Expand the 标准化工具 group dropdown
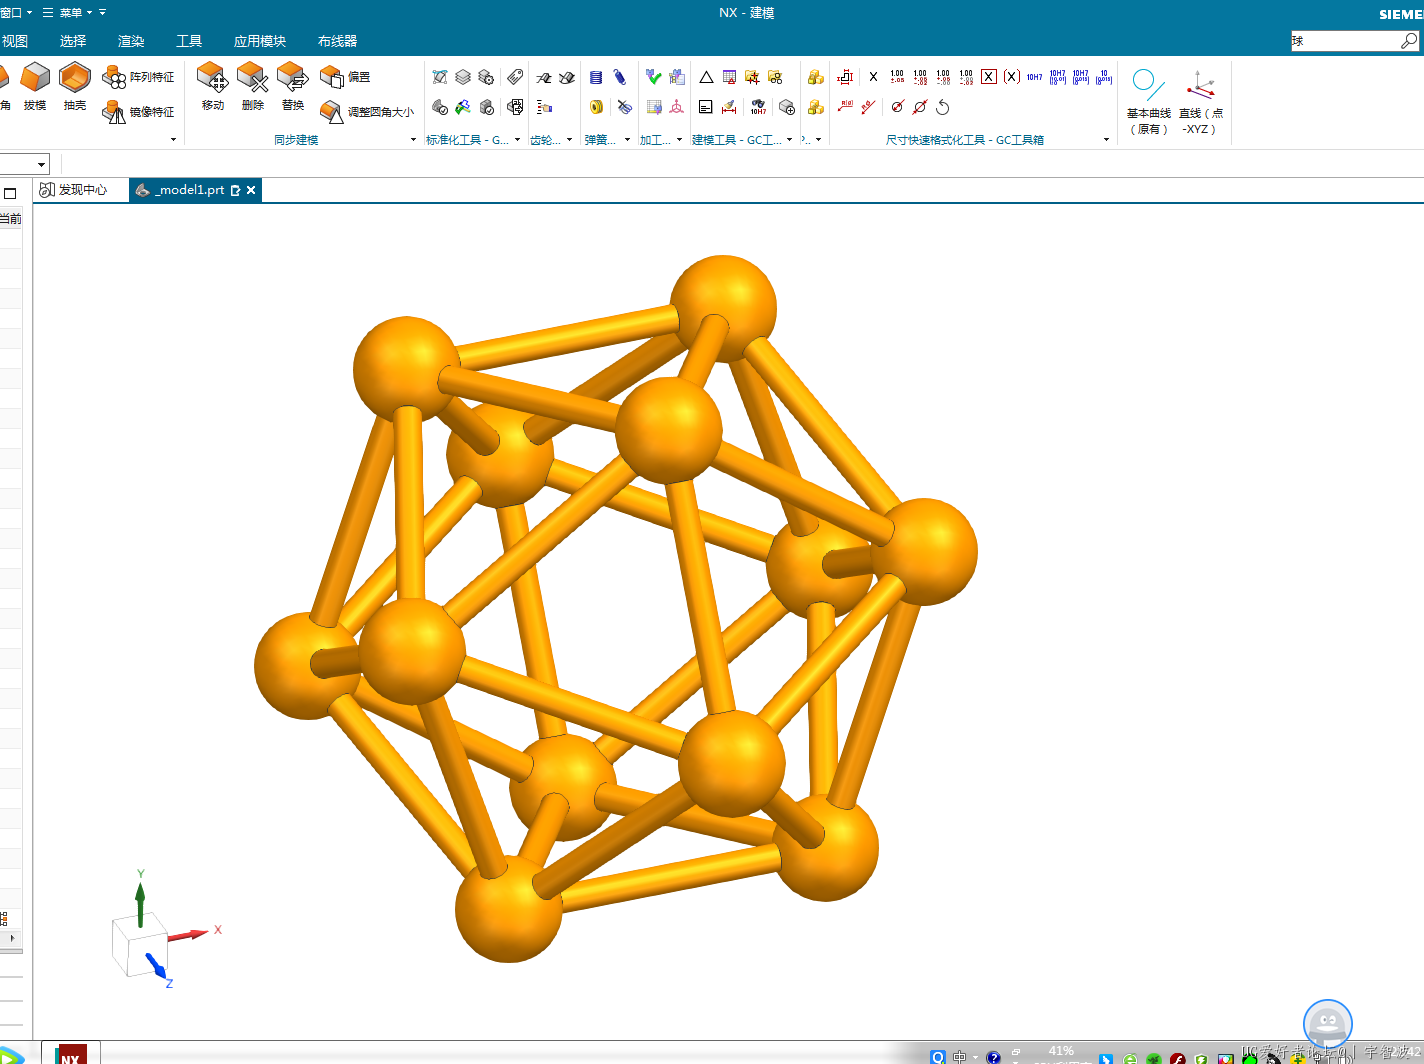Image resolution: width=1424 pixels, height=1064 pixels. coord(518,140)
